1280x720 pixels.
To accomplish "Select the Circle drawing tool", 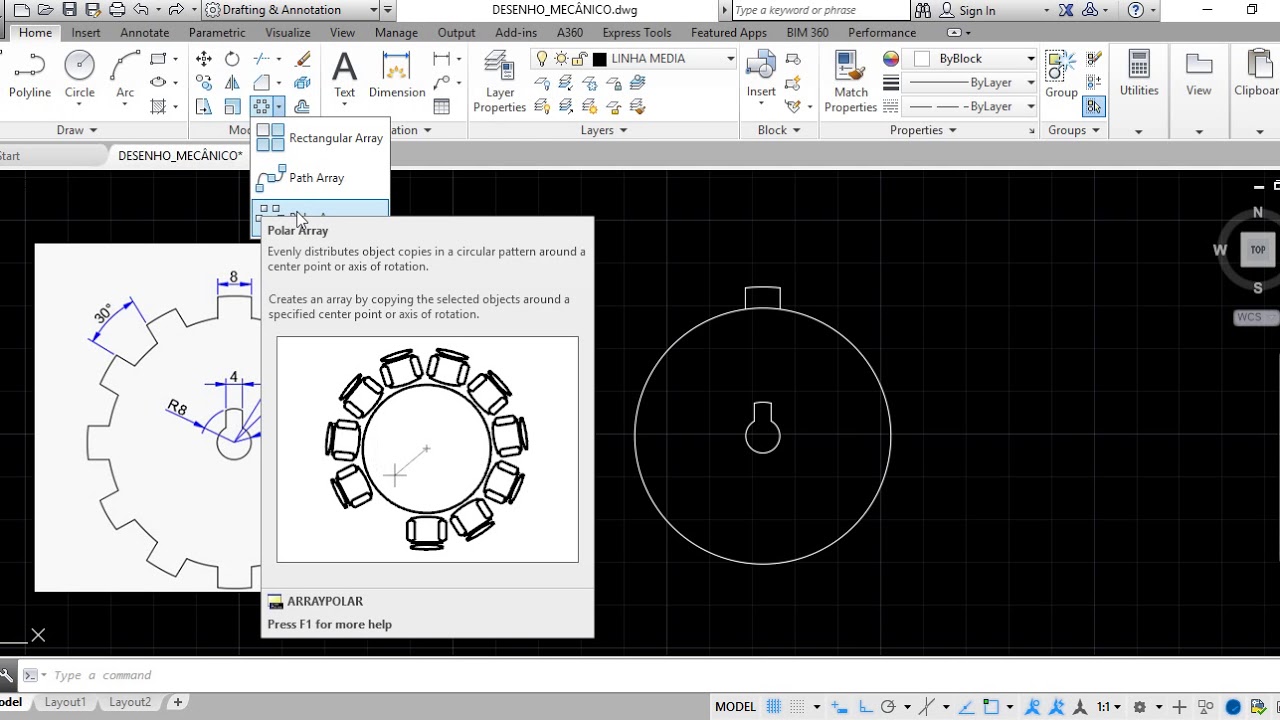I will pos(80,76).
